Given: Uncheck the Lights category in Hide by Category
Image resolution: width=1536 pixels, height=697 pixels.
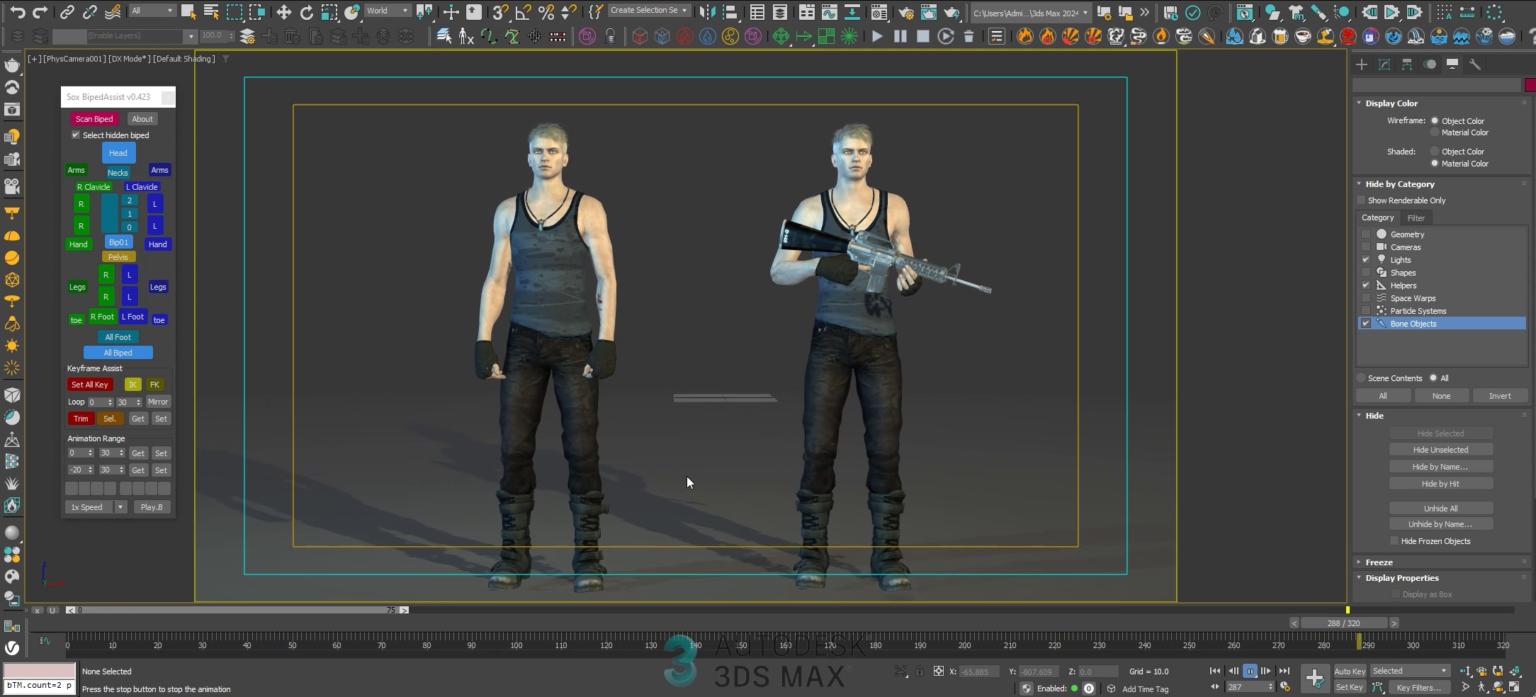Looking at the screenshot, I should click(x=1366, y=260).
